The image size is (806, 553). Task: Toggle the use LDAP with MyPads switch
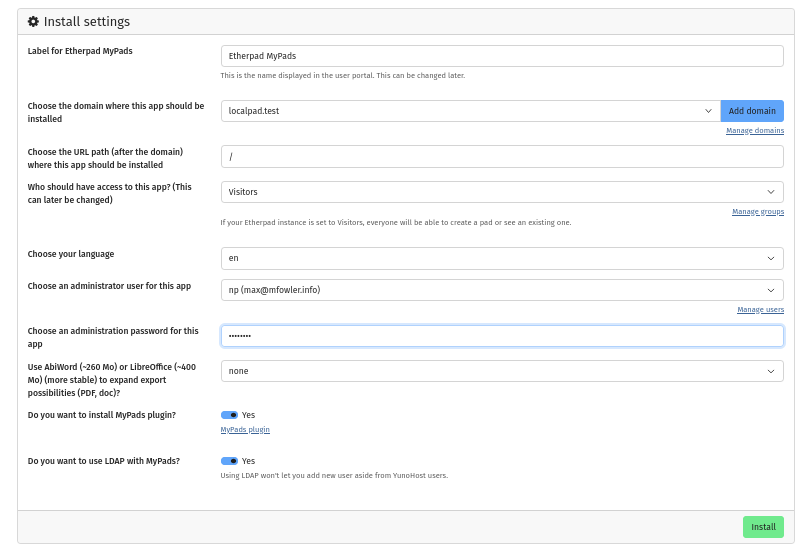coord(229,461)
